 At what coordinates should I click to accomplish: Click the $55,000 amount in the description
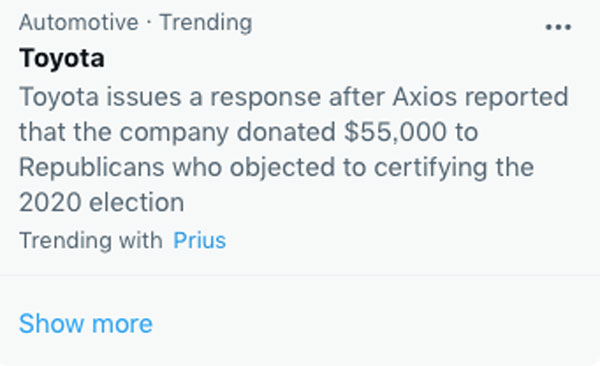pos(395,132)
